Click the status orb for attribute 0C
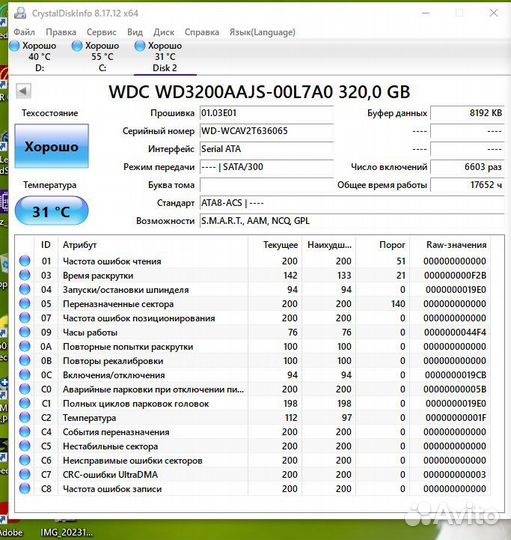The image size is (511, 540). tap(25, 375)
